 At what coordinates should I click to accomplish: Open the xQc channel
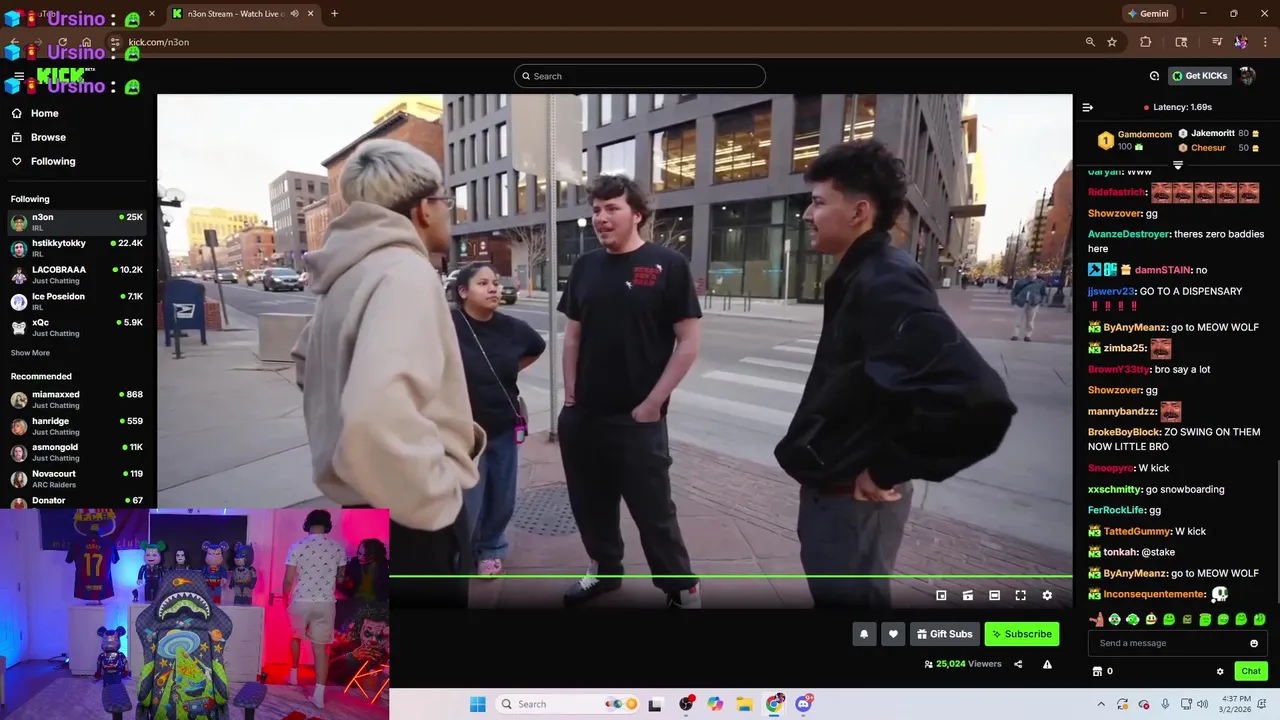76,327
